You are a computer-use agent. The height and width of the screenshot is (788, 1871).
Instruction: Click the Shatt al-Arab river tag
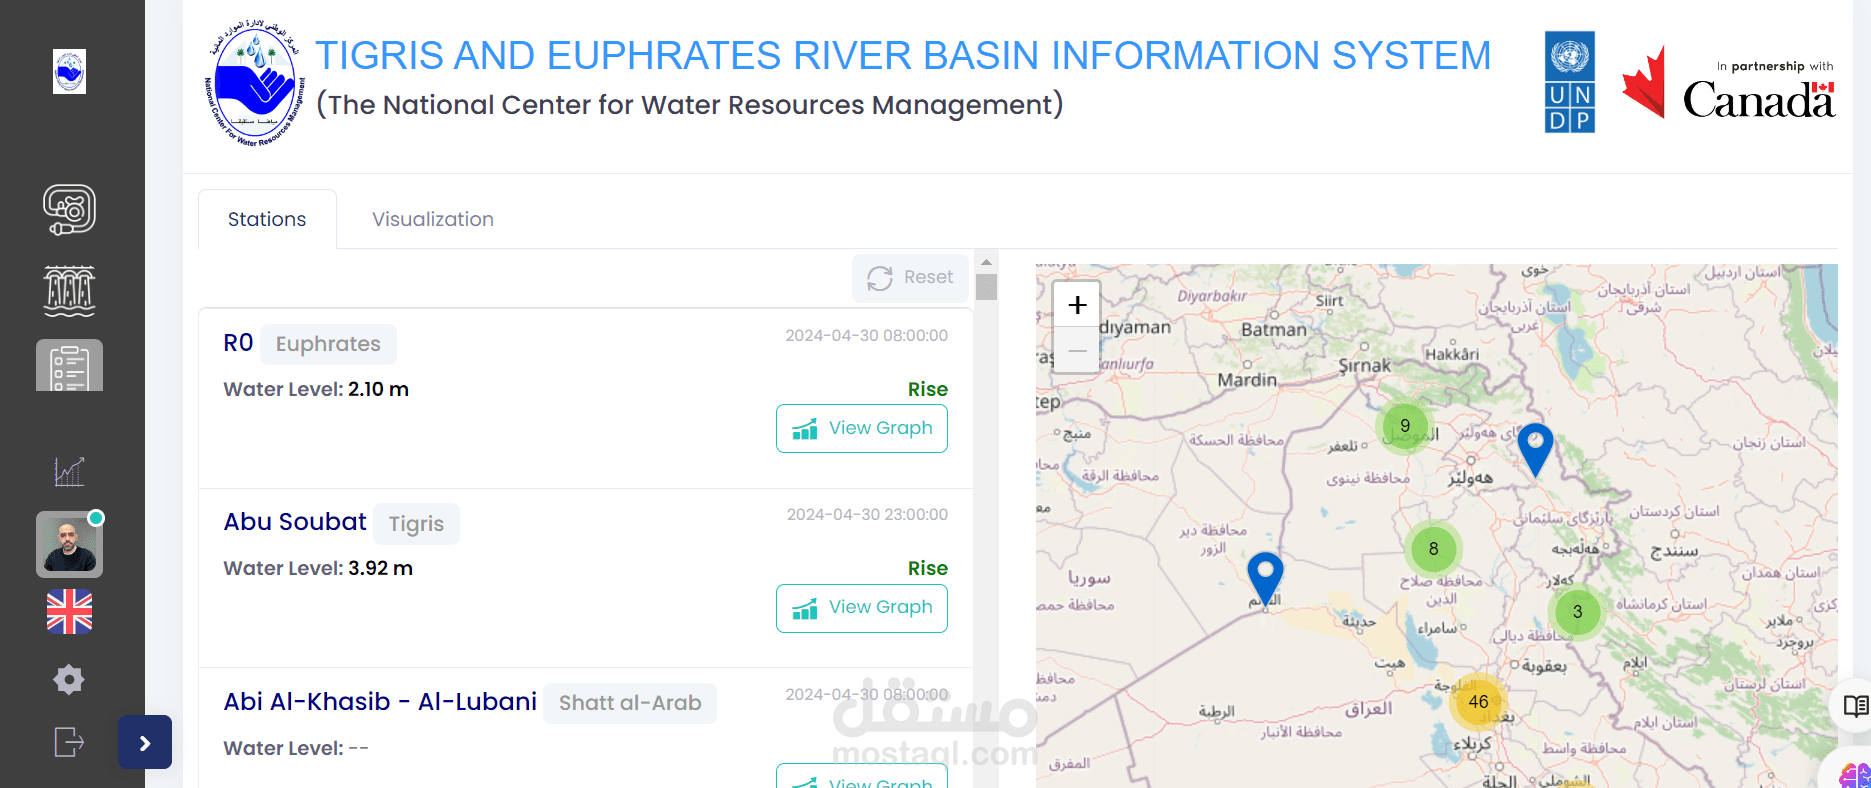630,703
